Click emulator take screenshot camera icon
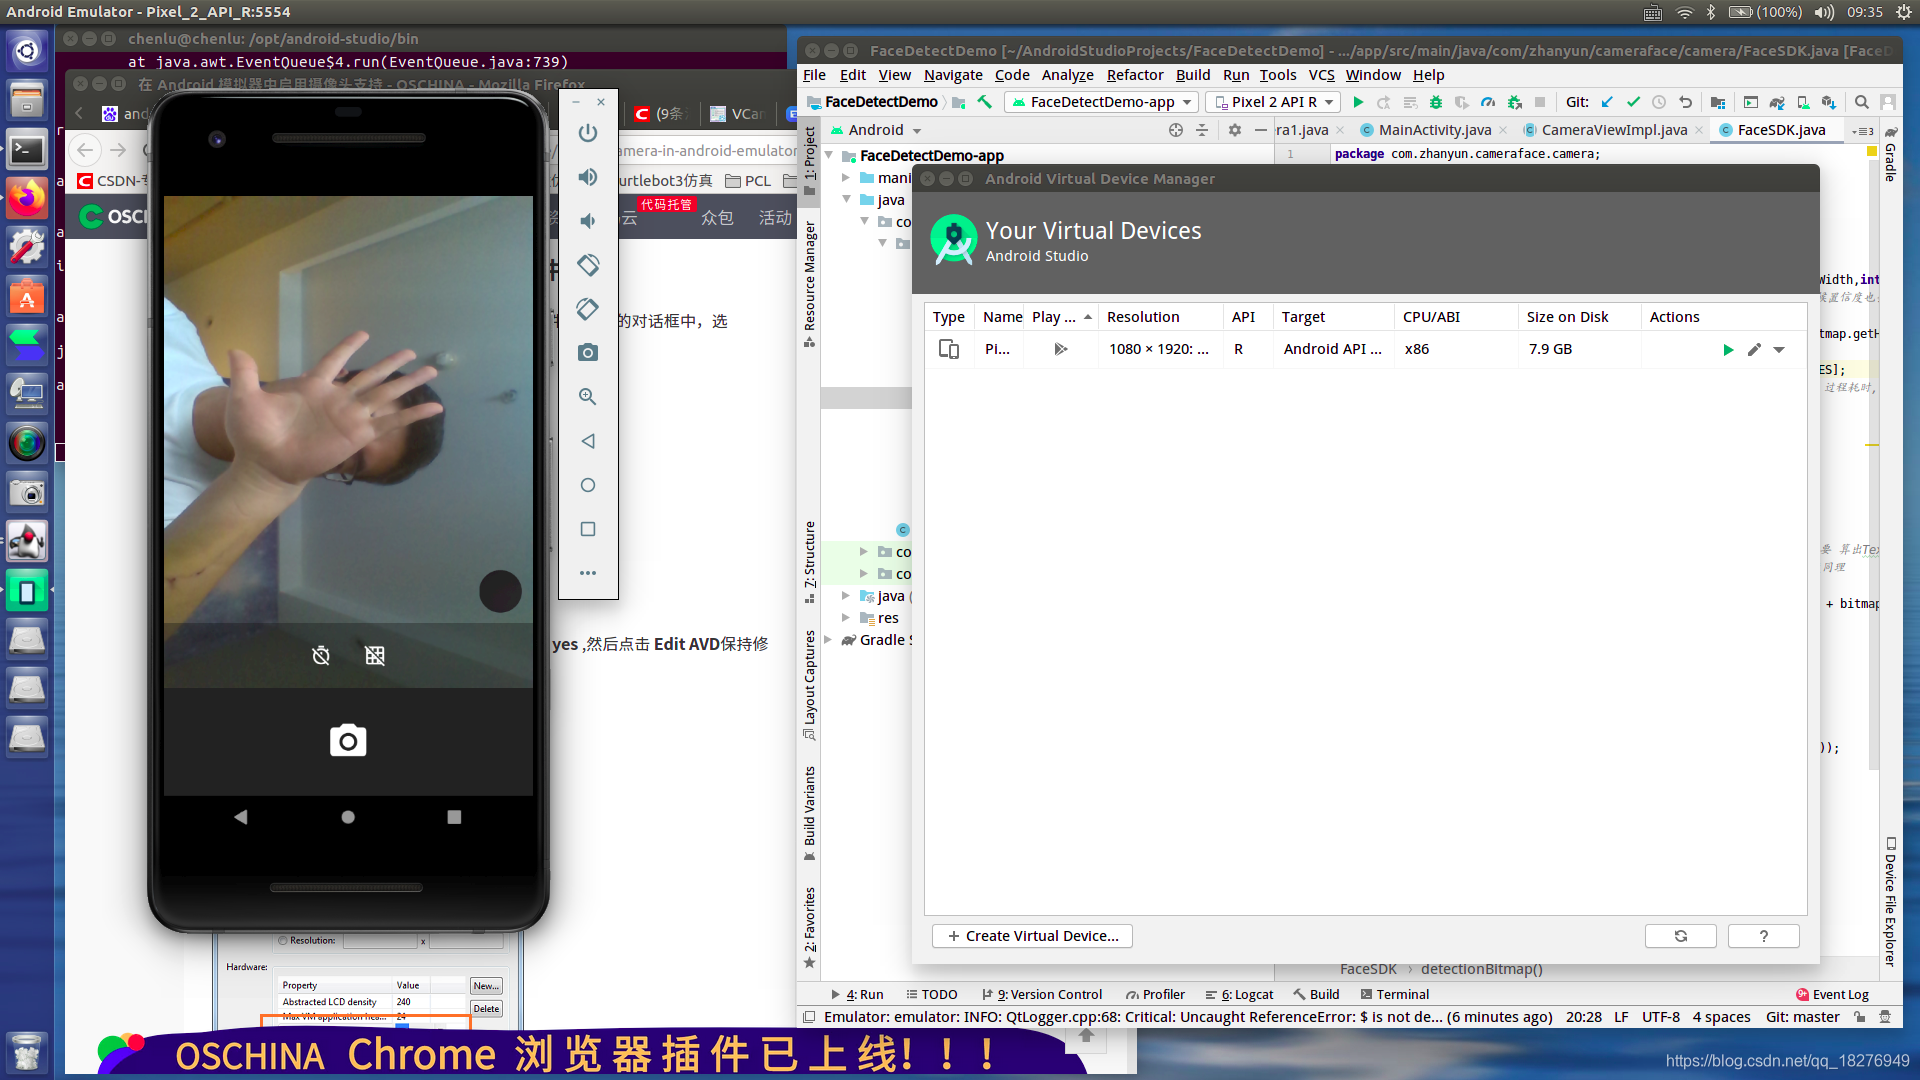1920x1080 pixels. 588,353
